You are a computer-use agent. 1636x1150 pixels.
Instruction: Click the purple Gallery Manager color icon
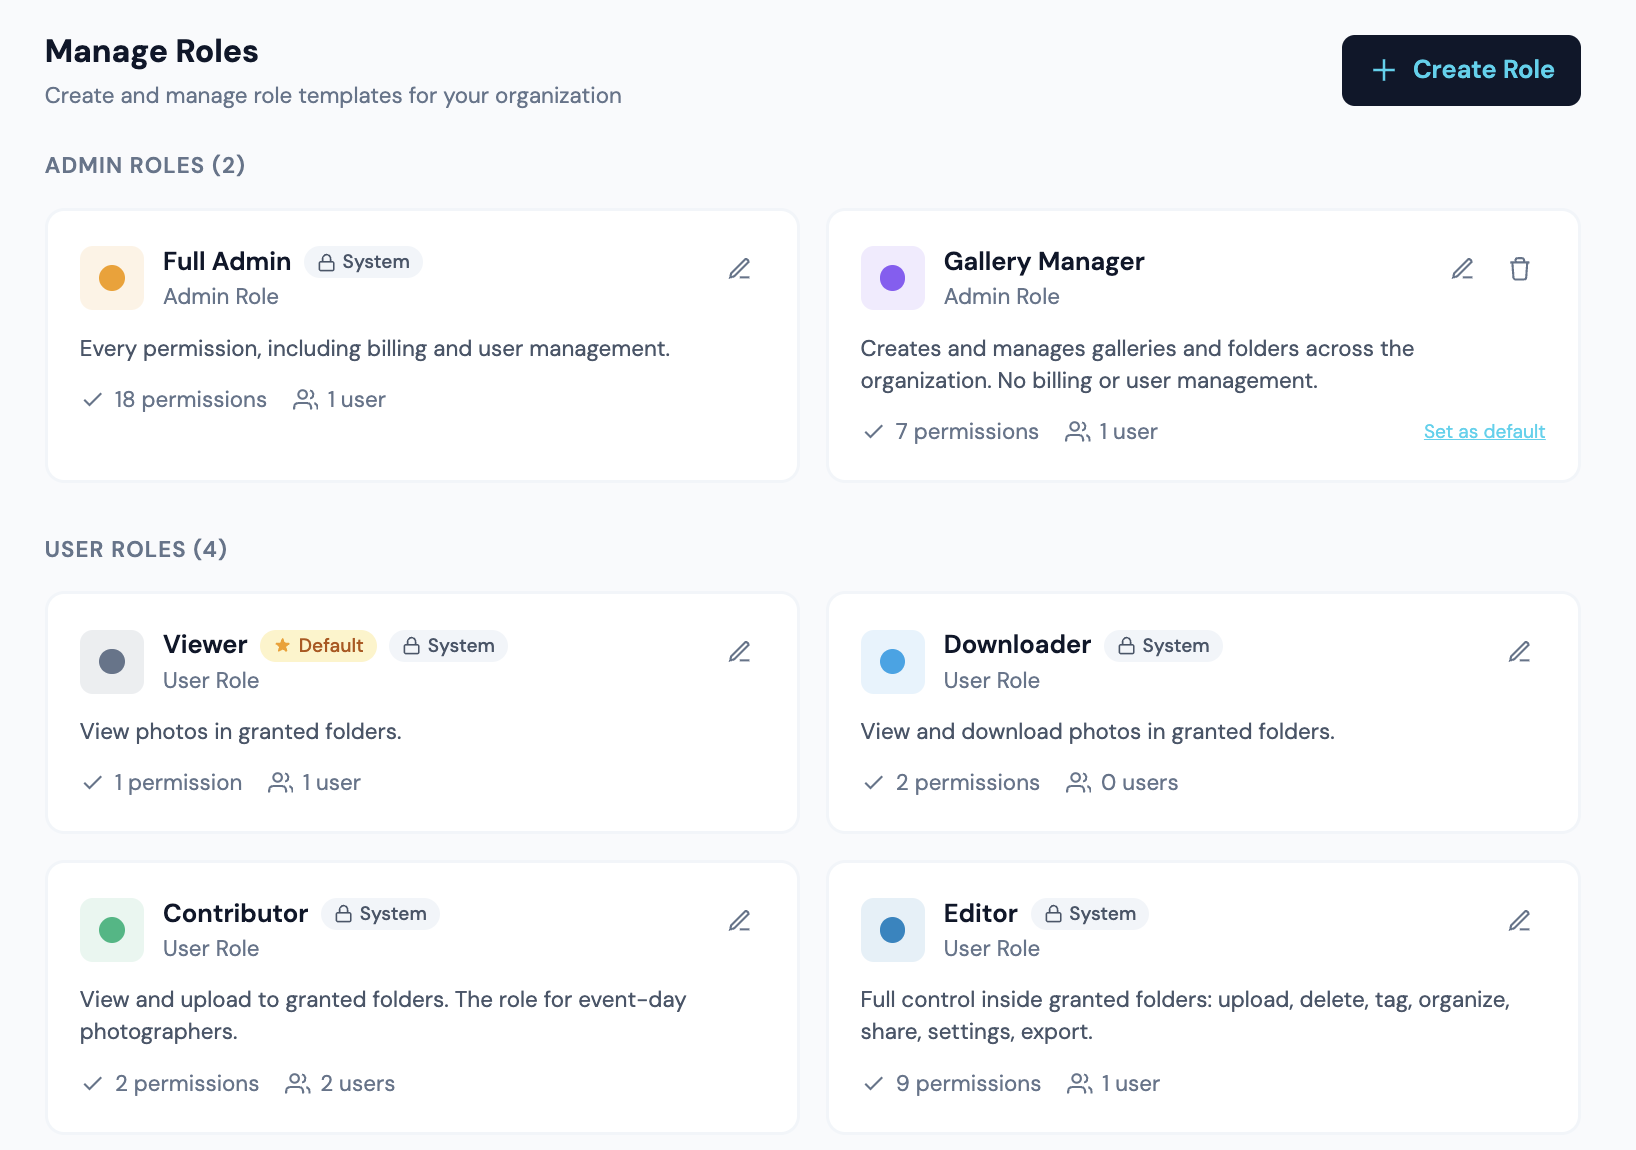893,278
